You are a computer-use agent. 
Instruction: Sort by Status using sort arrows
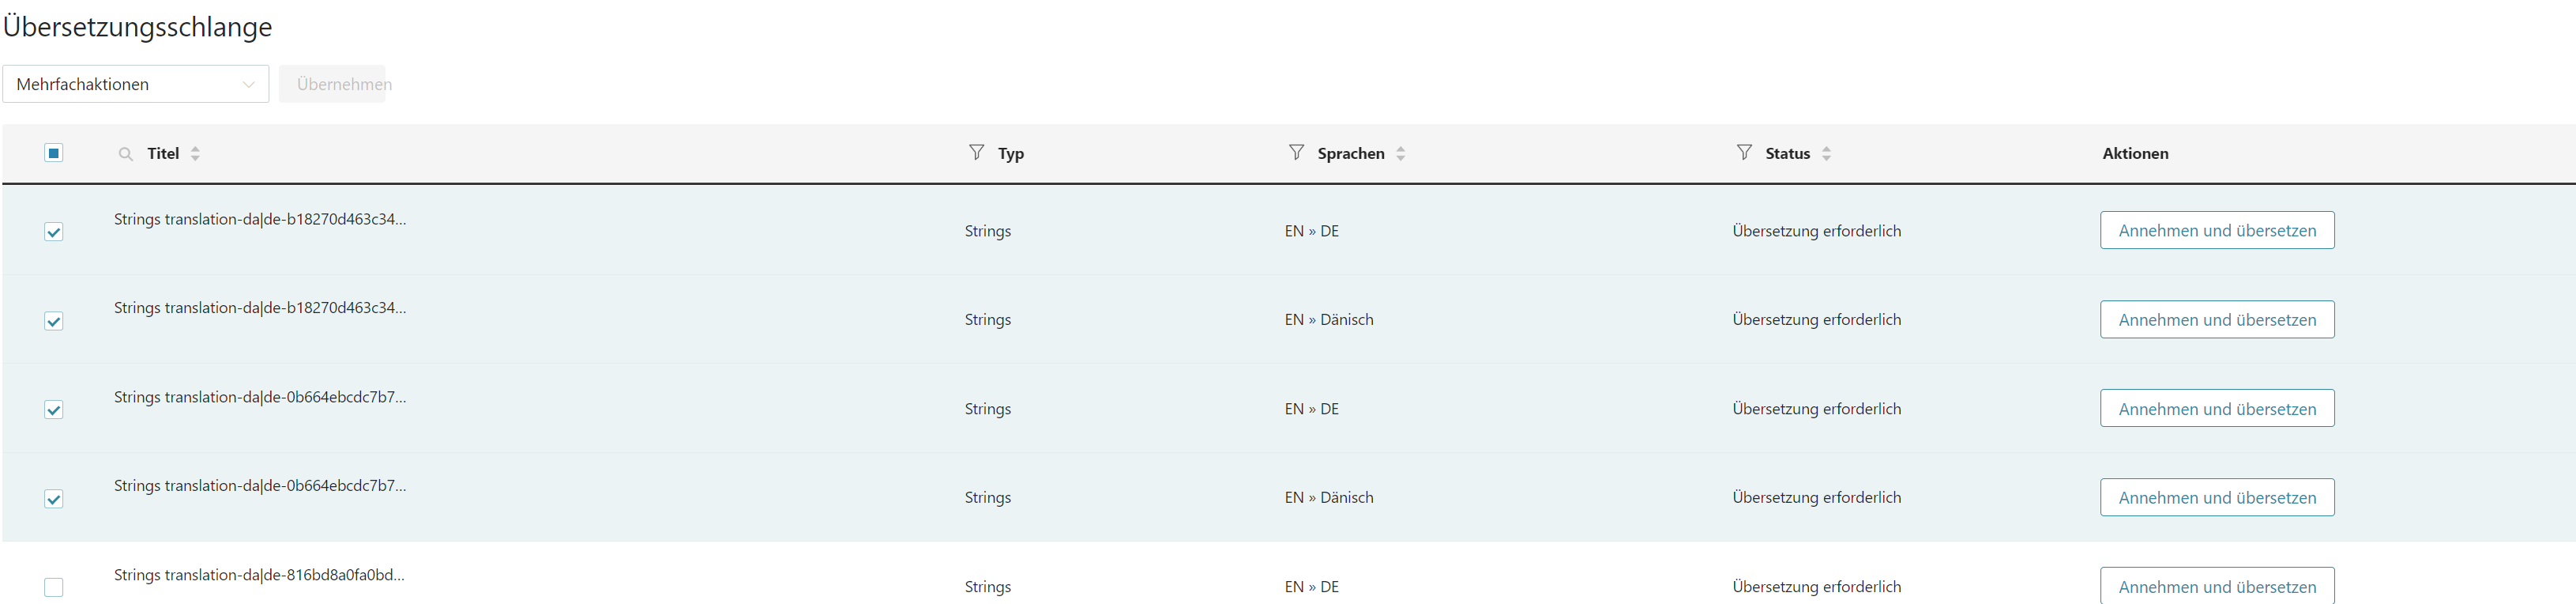(x=1827, y=154)
